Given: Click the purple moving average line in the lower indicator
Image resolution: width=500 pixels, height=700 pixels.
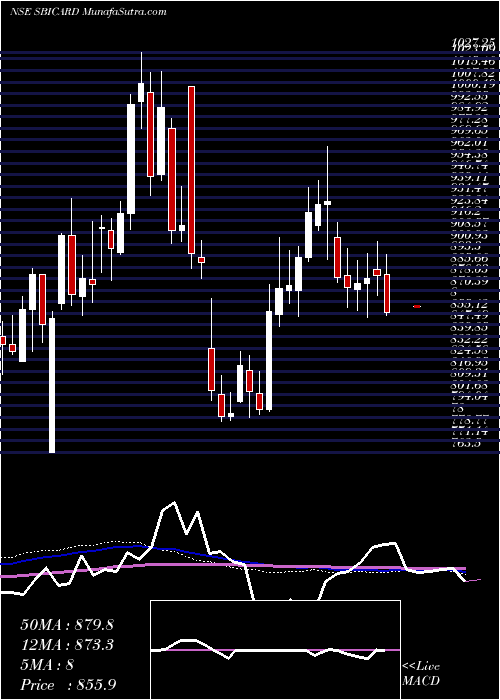Looking at the screenshot, I should 232,566.
